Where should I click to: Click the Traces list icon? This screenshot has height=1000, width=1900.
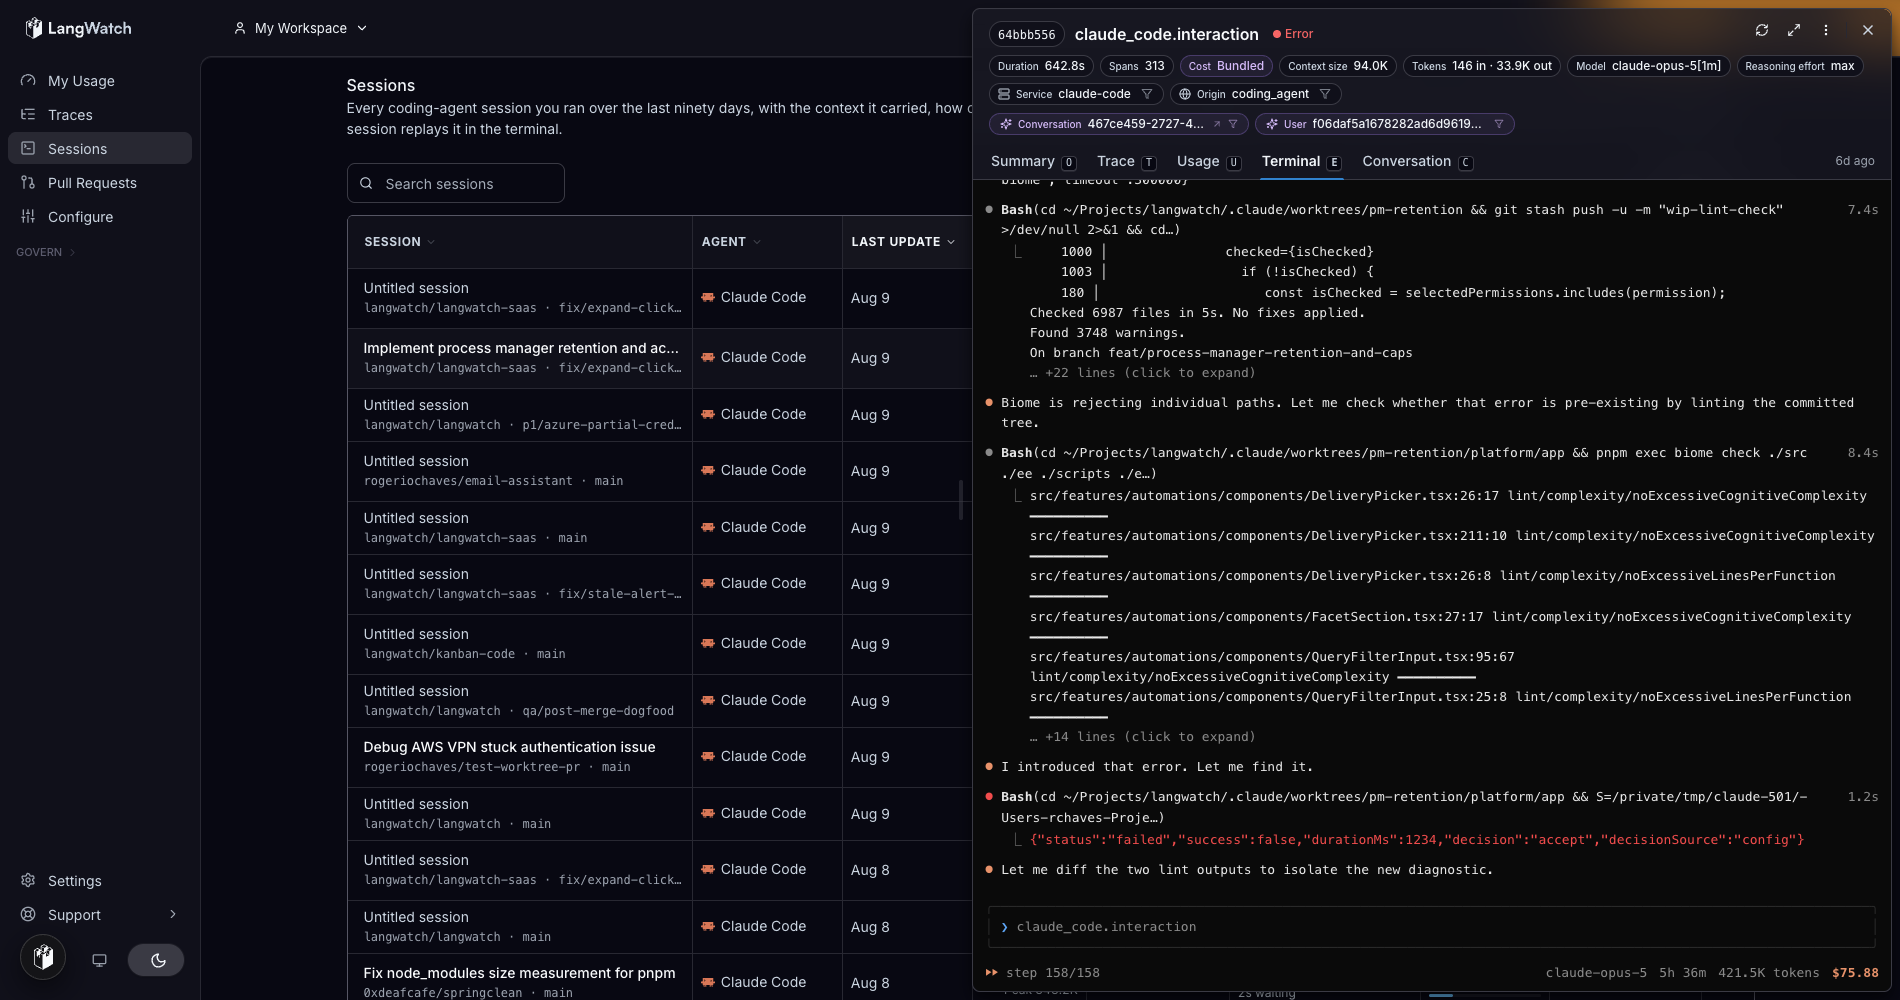pyautogui.click(x=28, y=114)
